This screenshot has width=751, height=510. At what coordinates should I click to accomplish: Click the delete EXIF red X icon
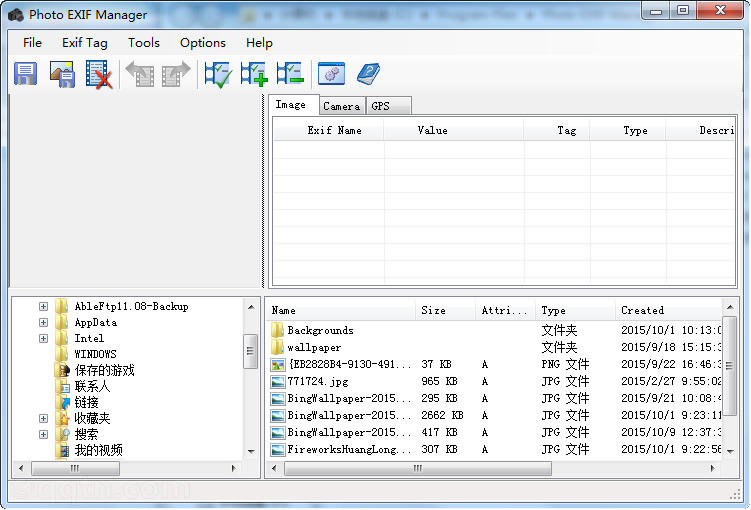[x=99, y=74]
